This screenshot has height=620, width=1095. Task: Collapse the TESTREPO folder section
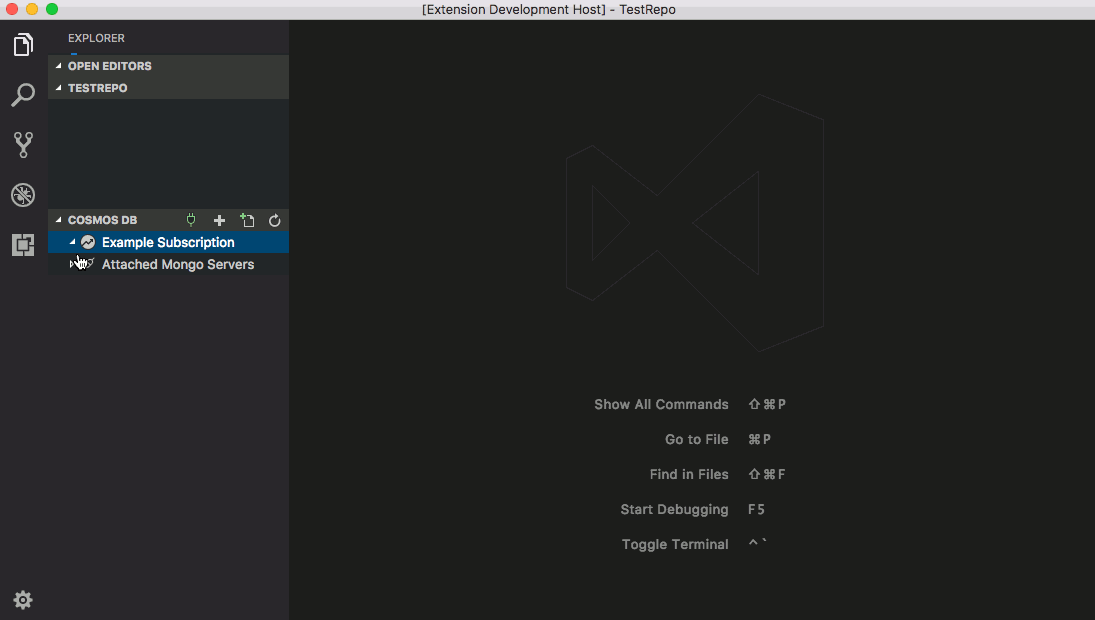(x=59, y=88)
